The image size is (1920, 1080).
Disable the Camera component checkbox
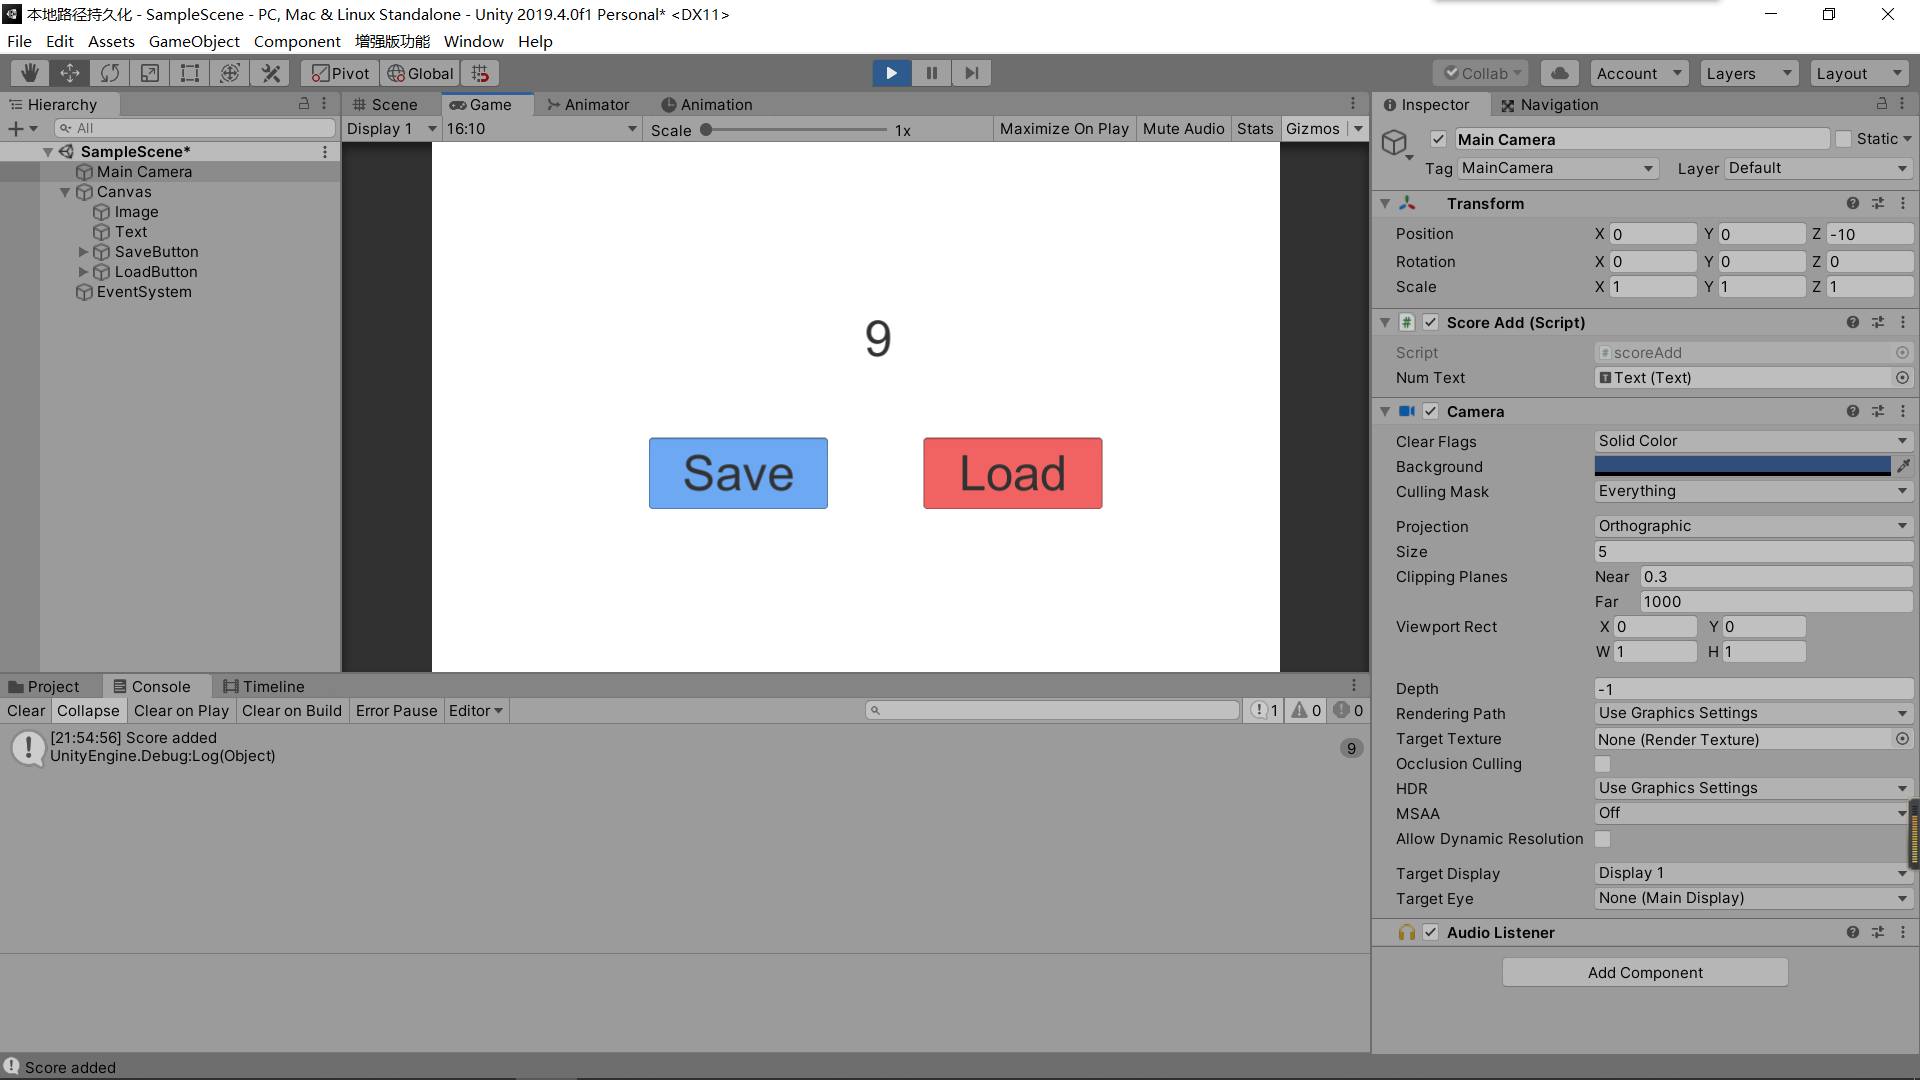click(1430, 411)
